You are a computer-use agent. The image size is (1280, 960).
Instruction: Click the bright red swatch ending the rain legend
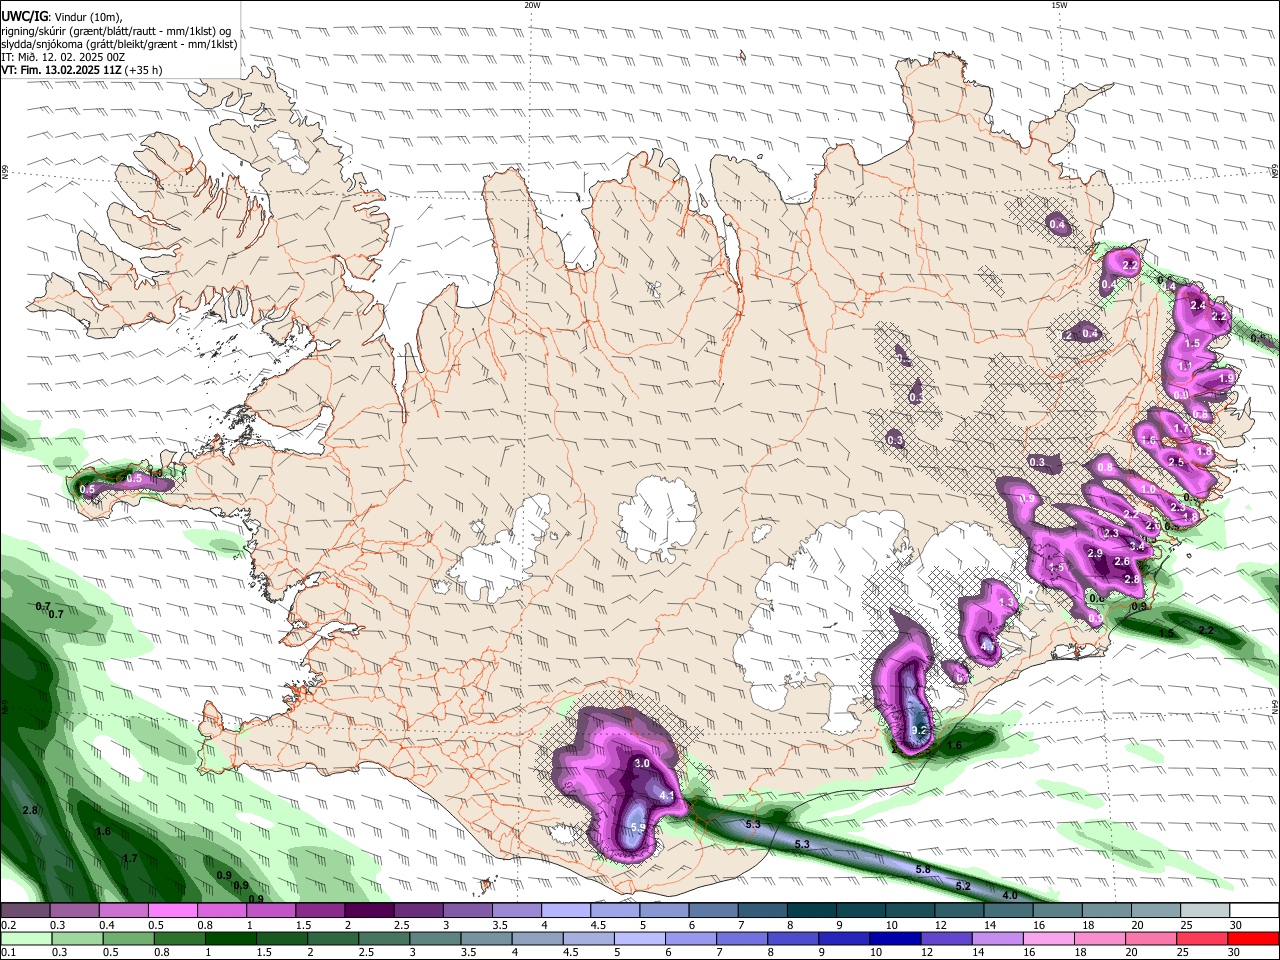coord(1253,938)
